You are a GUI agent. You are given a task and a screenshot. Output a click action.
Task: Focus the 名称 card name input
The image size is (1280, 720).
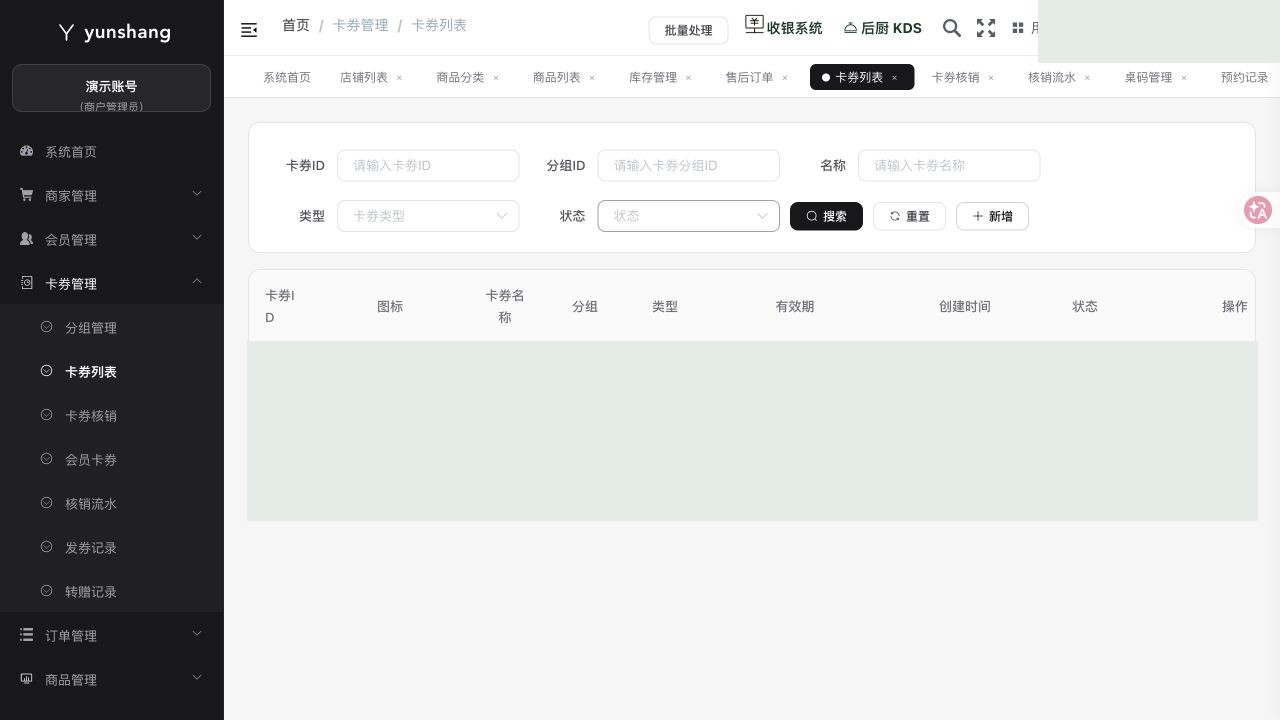tap(949, 165)
